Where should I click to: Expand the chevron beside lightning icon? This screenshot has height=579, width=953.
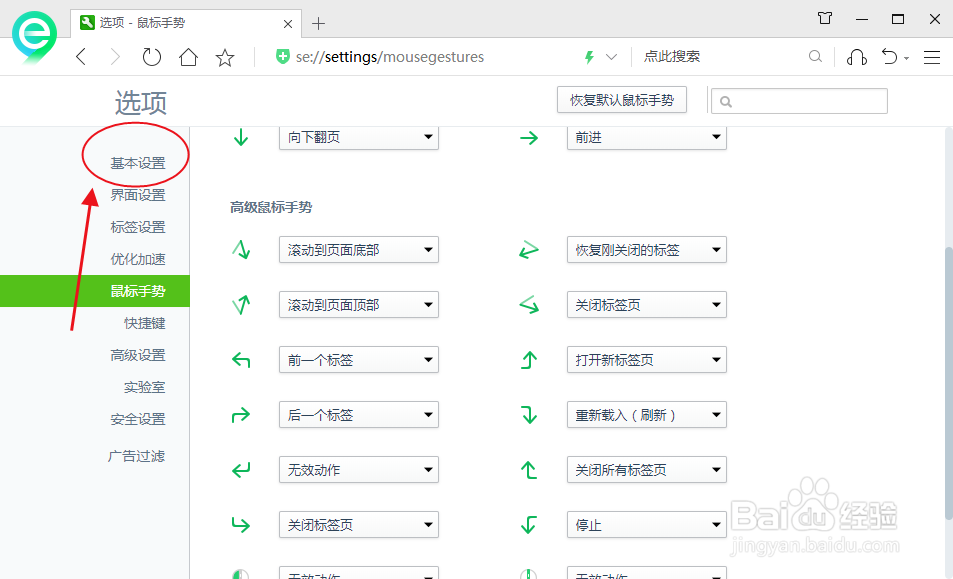pos(611,57)
